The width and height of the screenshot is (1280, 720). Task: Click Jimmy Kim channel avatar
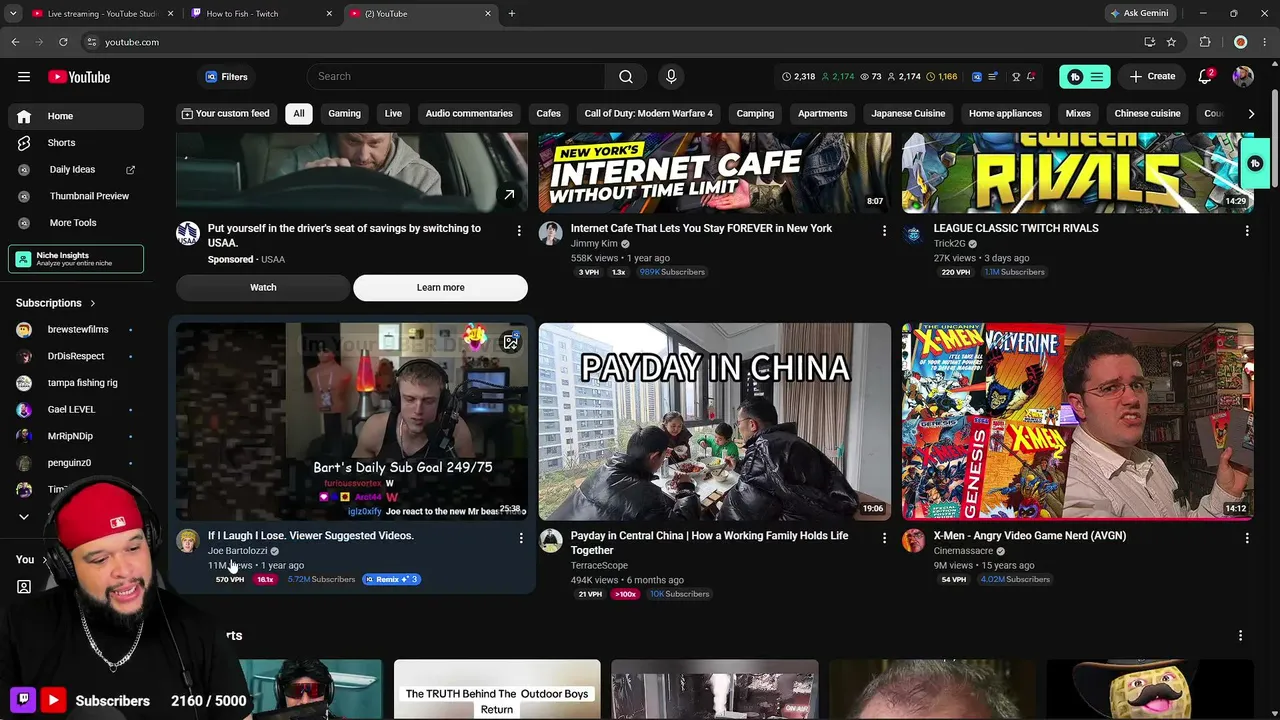551,234
